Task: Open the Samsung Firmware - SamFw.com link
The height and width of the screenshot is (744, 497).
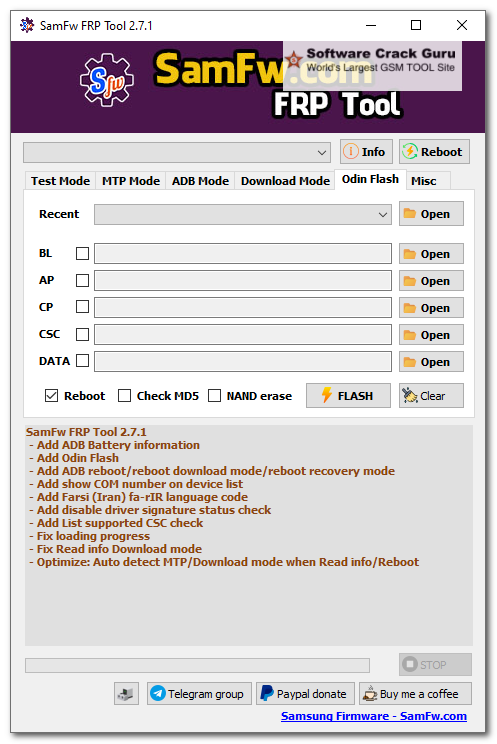Action: click(x=374, y=716)
